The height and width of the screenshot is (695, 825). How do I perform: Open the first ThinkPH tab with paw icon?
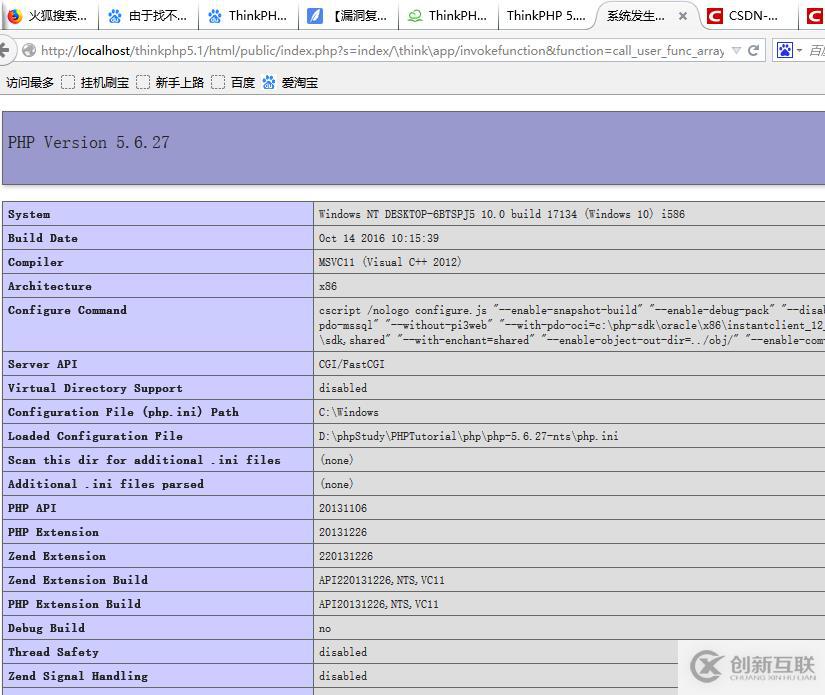pos(248,16)
